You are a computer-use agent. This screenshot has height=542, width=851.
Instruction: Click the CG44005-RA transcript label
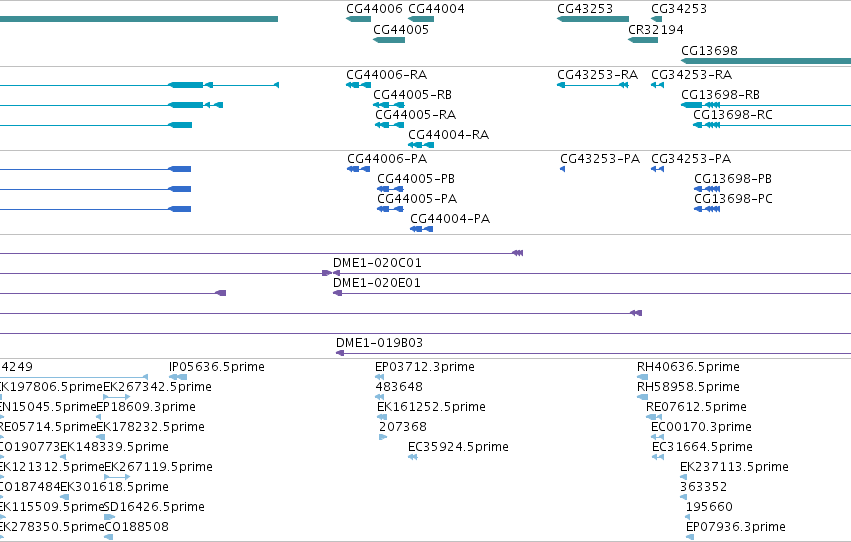point(416,114)
